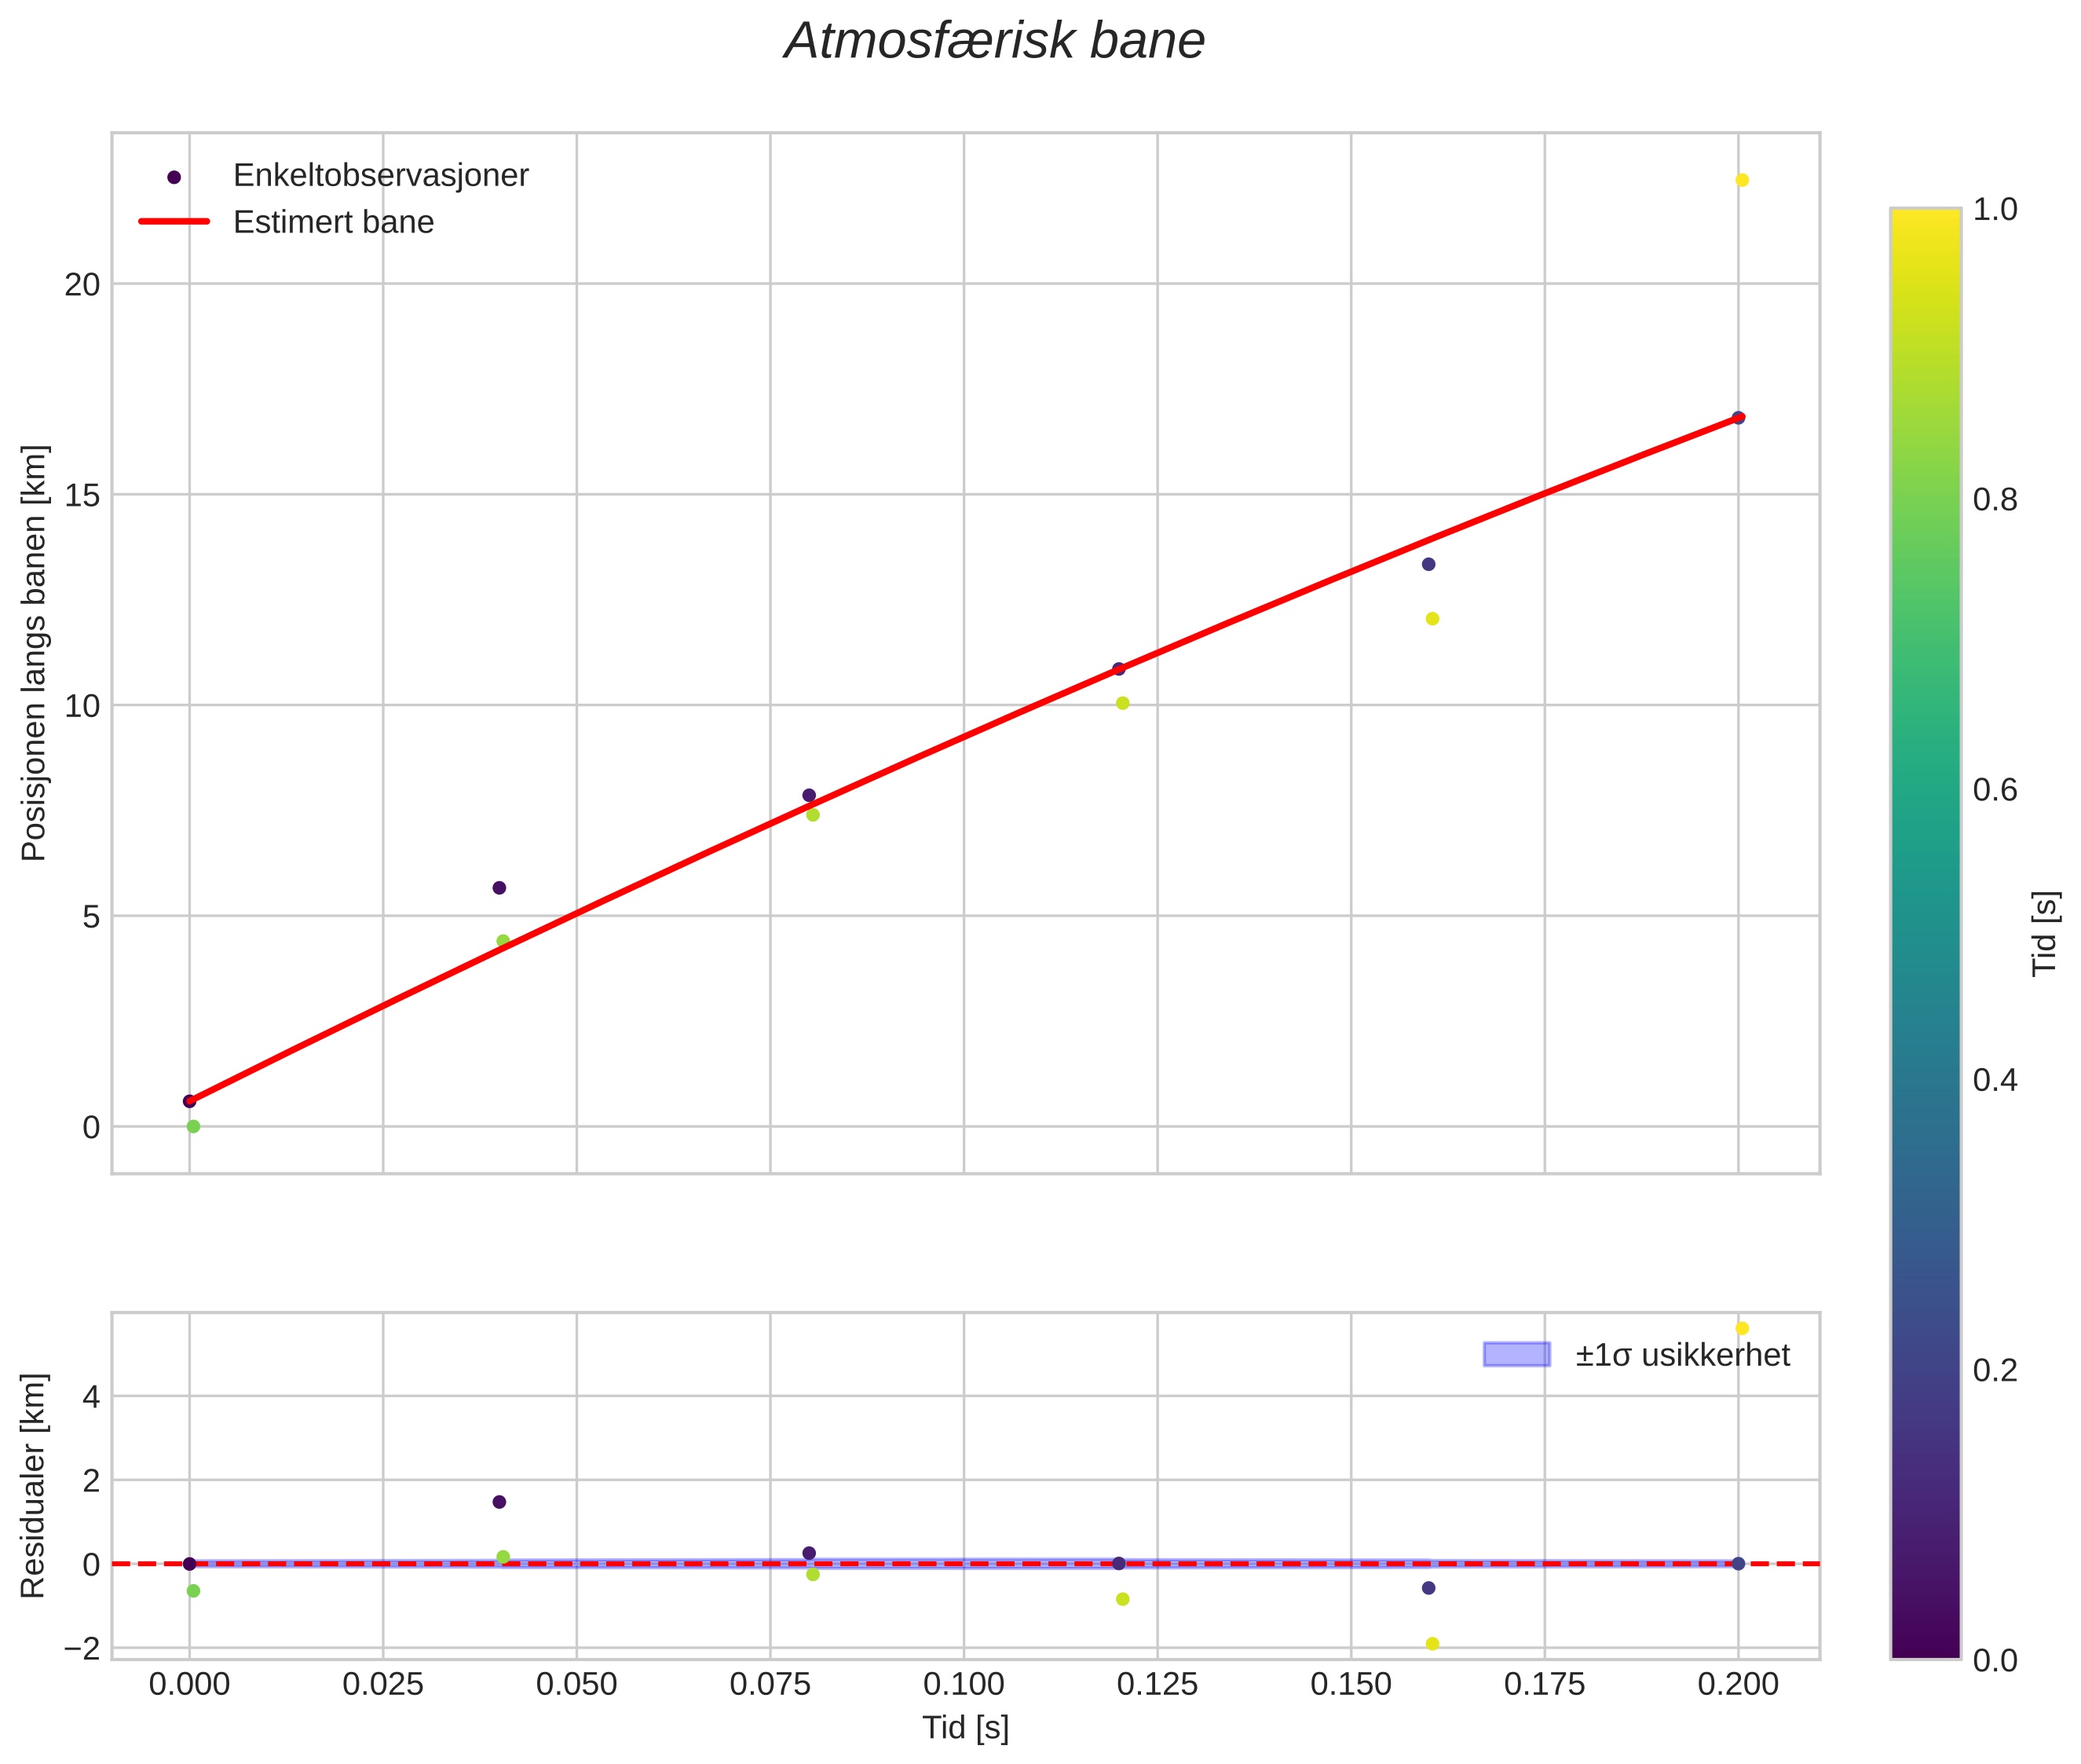Viewport: 2081px width, 1764px height.
Task: Click the plot title 'Atmosfærisk bane'
Action: click(x=994, y=42)
